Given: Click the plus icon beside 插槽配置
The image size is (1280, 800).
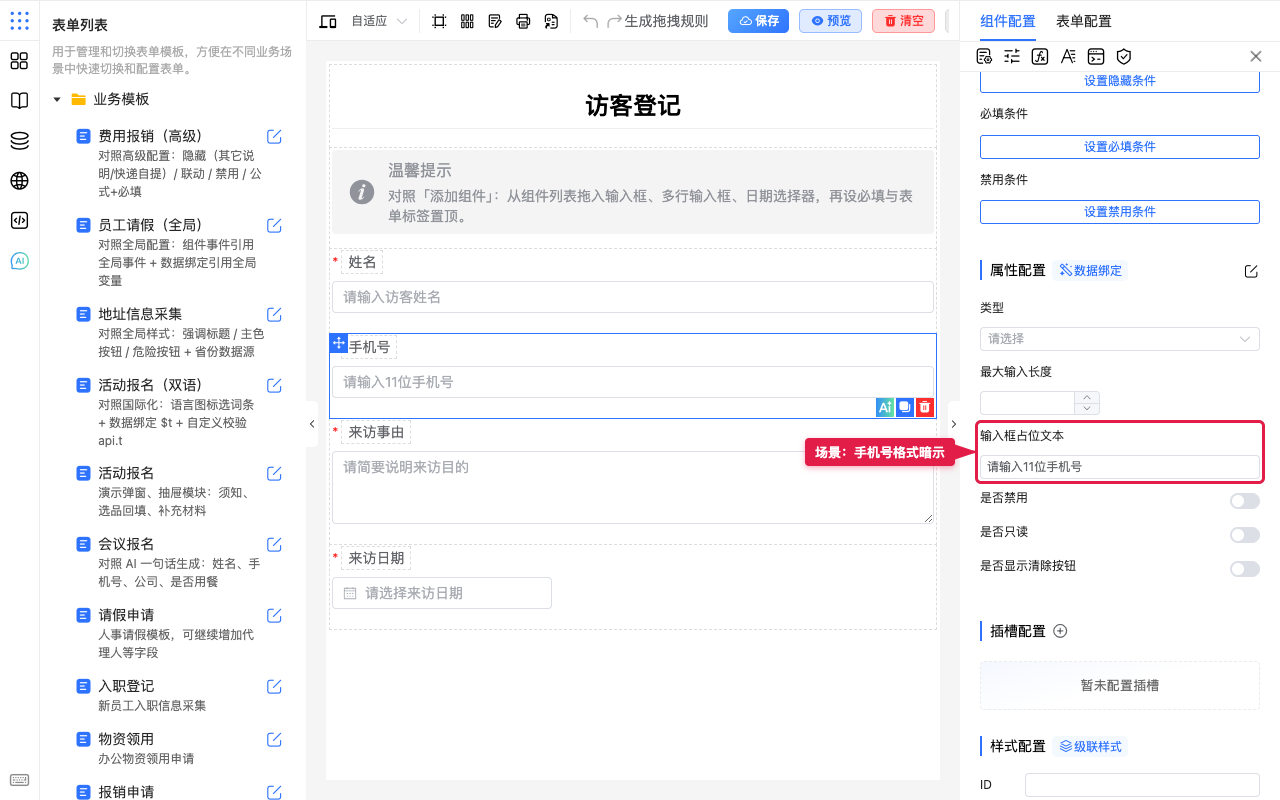Looking at the screenshot, I should 1061,631.
